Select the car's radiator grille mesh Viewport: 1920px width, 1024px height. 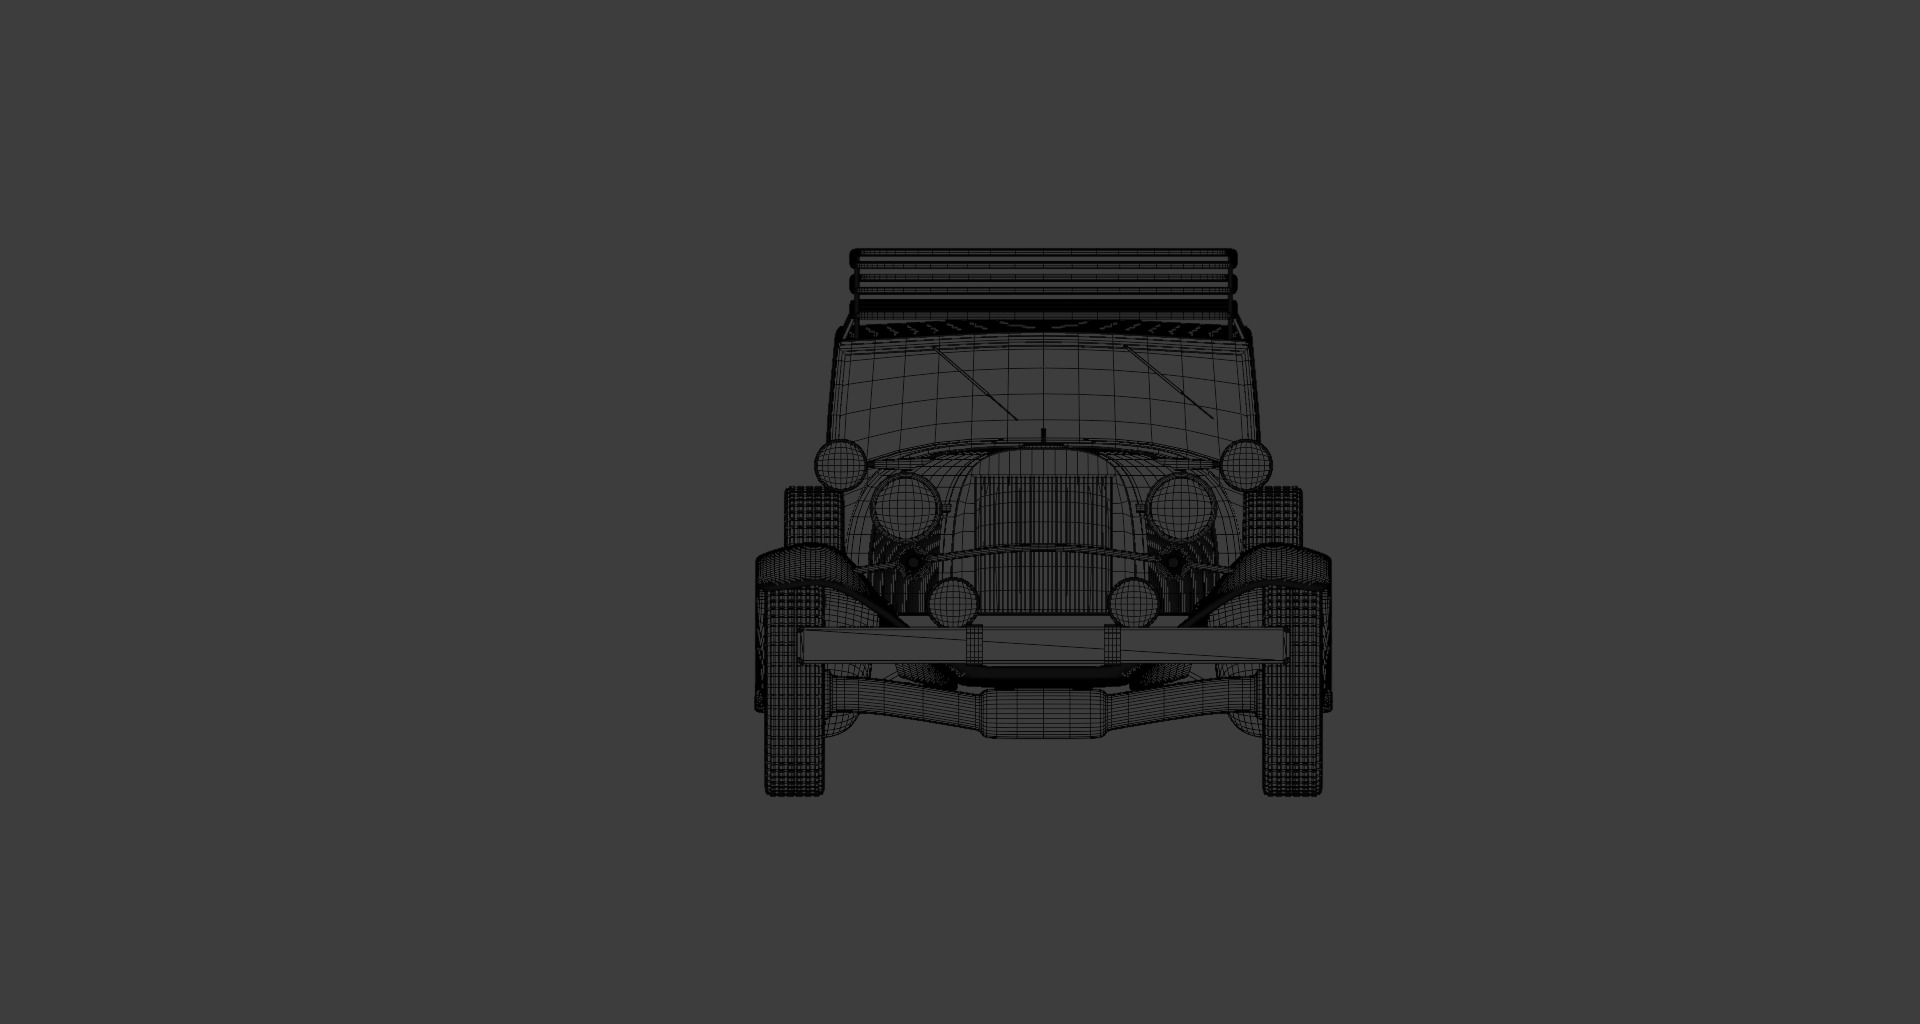(1043, 543)
